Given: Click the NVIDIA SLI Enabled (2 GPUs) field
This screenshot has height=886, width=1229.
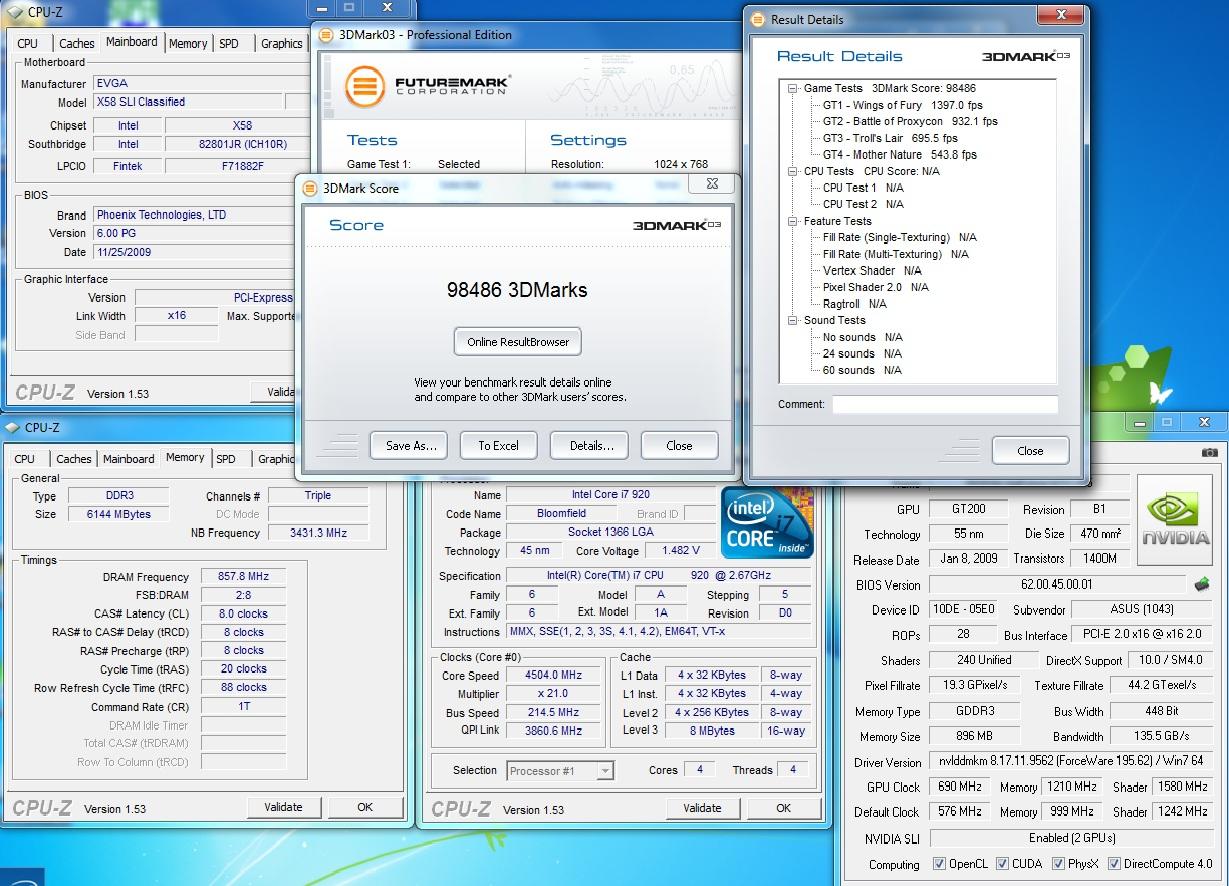Looking at the screenshot, I should tap(1071, 838).
